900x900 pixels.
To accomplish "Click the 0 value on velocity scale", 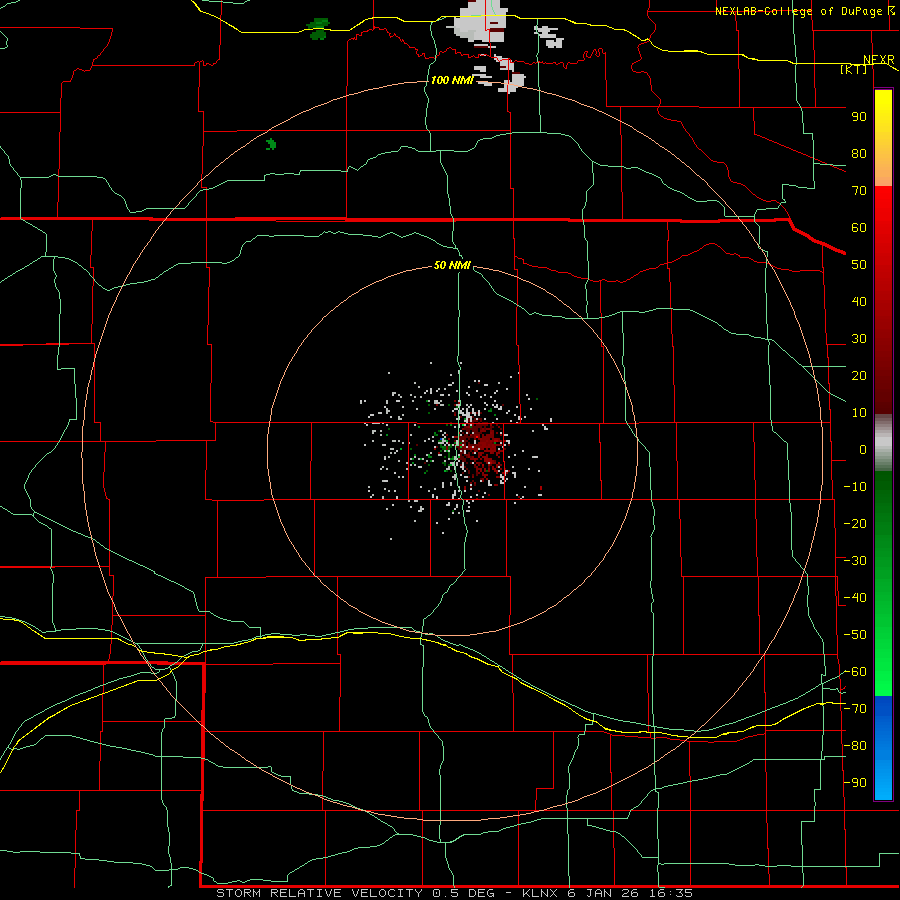I will [x=863, y=450].
